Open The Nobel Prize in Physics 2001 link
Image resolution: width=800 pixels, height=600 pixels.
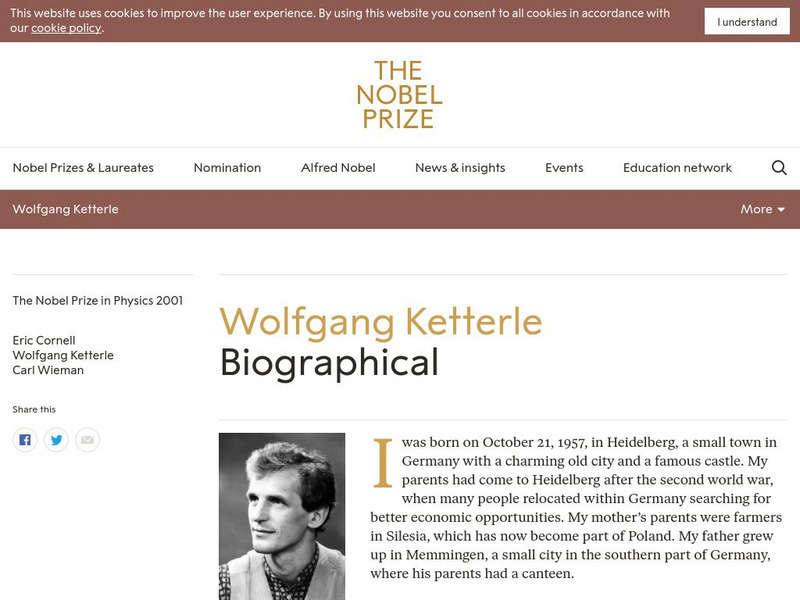point(97,300)
